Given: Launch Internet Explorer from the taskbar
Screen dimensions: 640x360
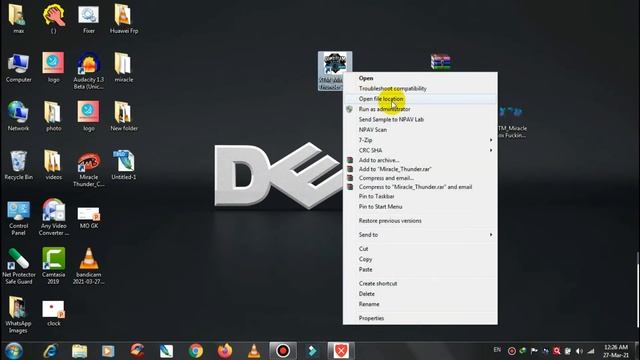Looking at the screenshot, I should pyautogui.click(x=51, y=351).
